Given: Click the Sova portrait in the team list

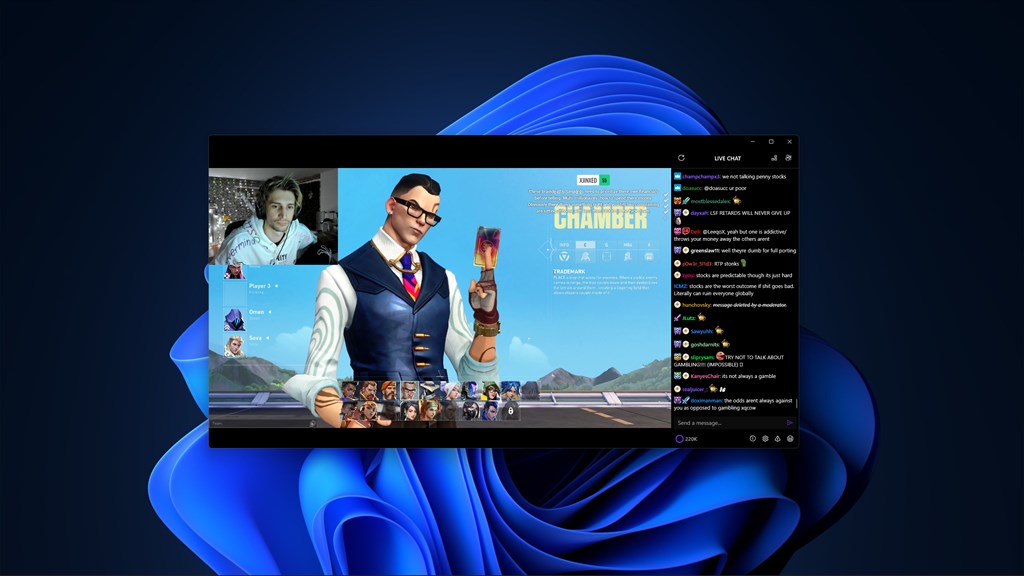Looking at the screenshot, I should (x=234, y=345).
